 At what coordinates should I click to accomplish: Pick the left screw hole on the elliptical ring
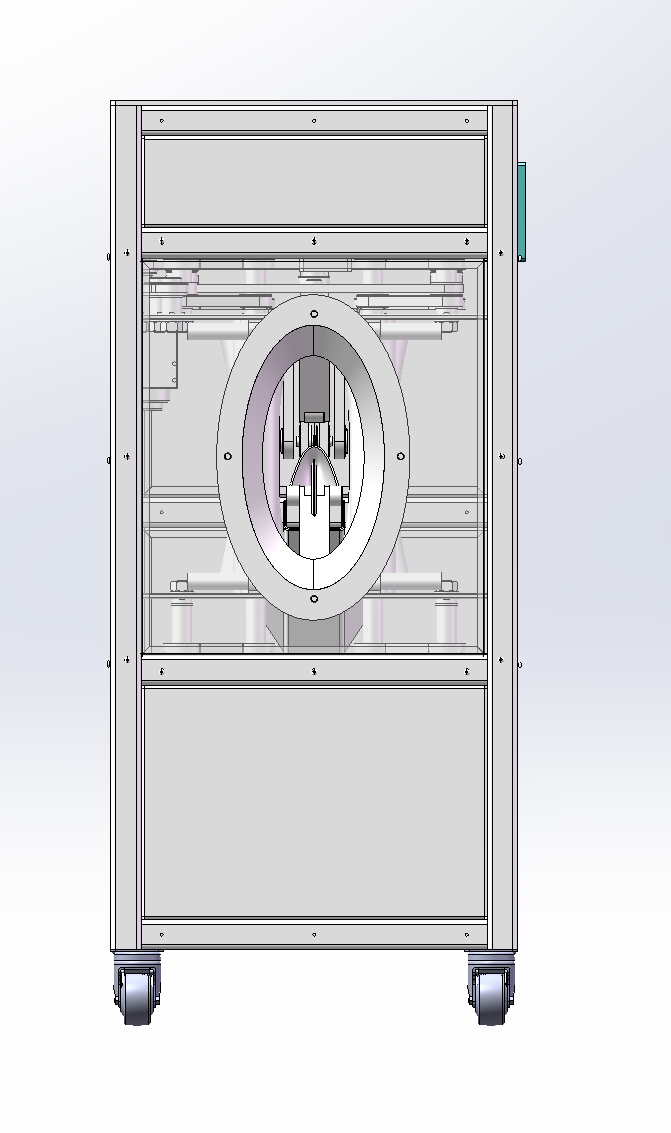tap(228, 456)
